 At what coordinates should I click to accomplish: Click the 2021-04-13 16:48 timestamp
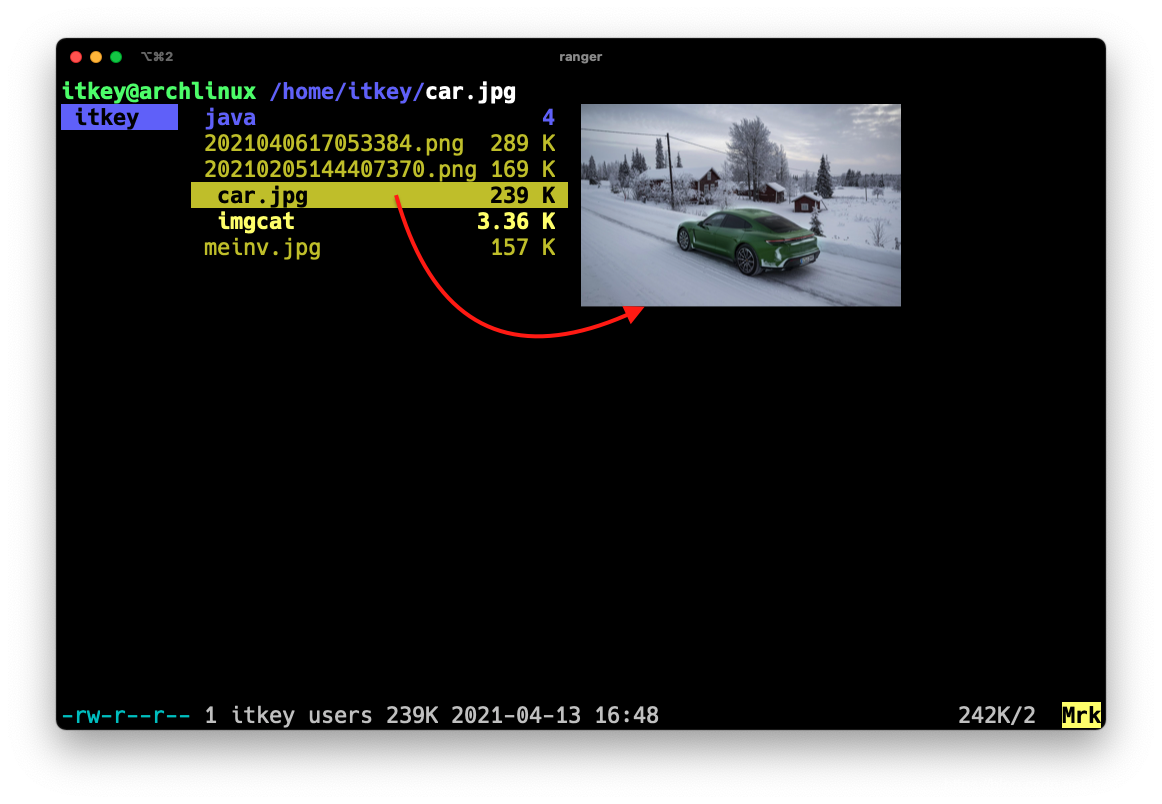click(x=554, y=715)
